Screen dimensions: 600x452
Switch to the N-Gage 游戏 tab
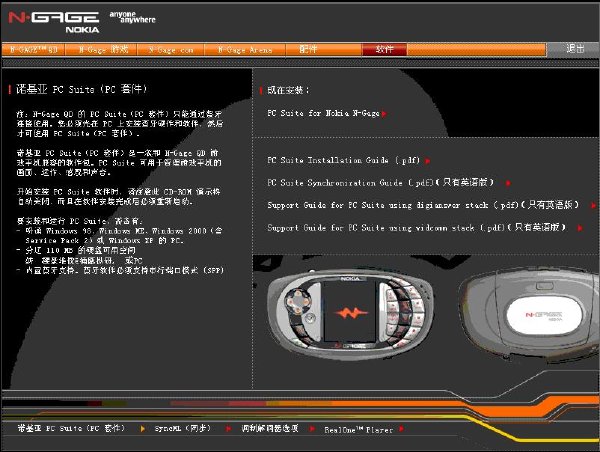(x=101, y=50)
